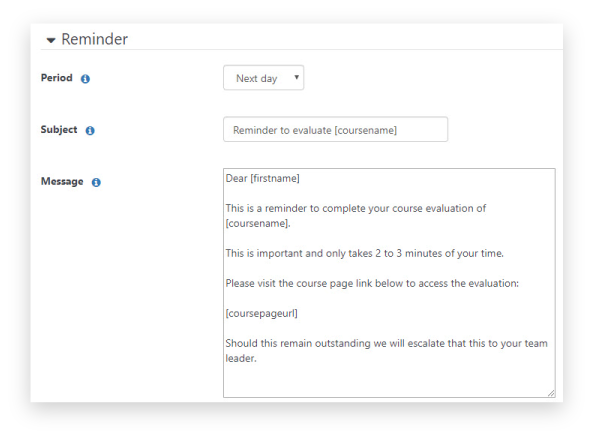Viewport: 593px width, 439px height.
Task: Open the Subject help info icon
Action: [x=90, y=130]
